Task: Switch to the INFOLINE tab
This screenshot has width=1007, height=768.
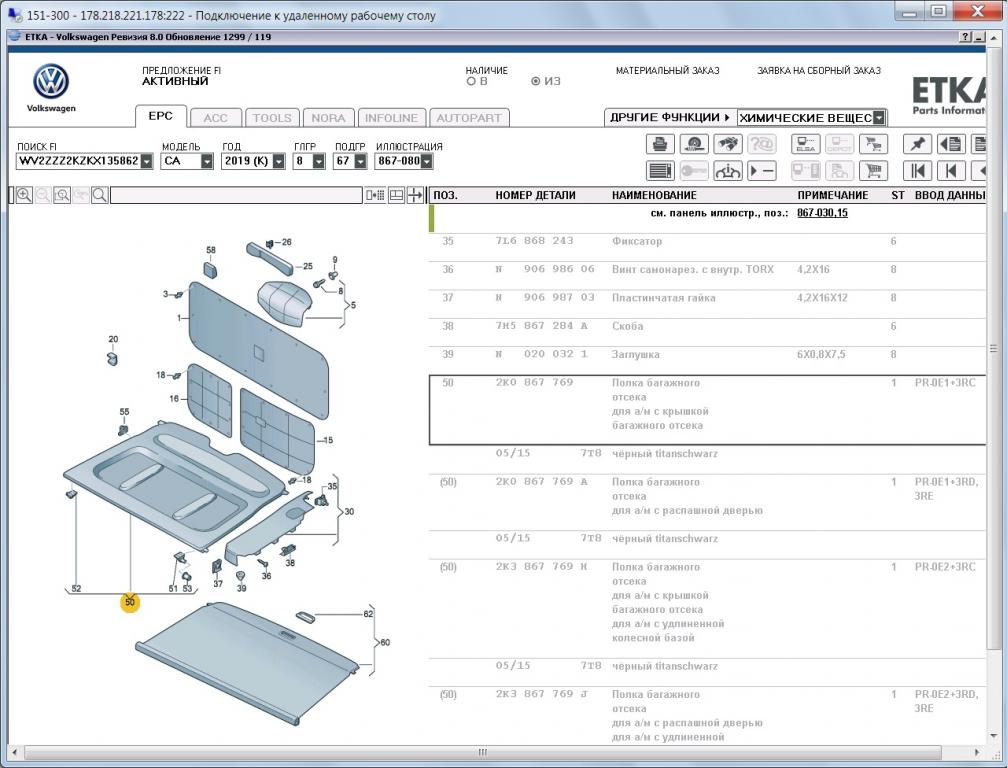Action: [x=391, y=118]
